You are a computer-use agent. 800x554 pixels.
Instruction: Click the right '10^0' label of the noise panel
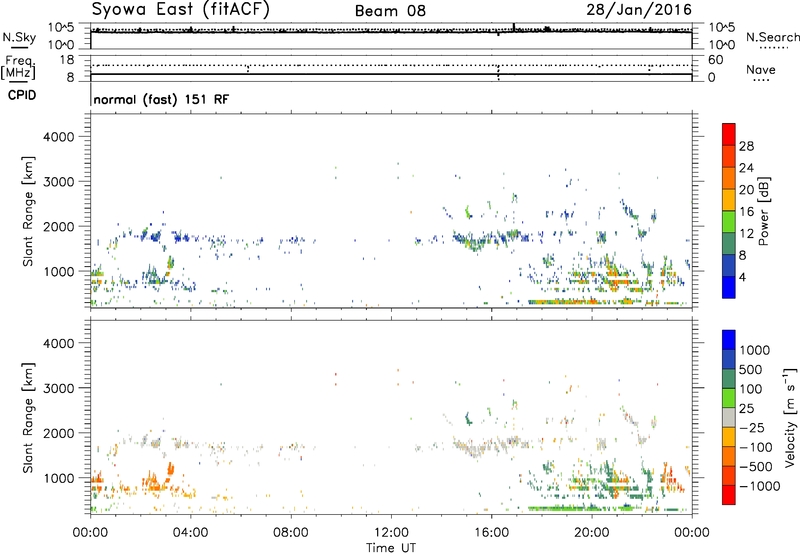coord(722,45)
